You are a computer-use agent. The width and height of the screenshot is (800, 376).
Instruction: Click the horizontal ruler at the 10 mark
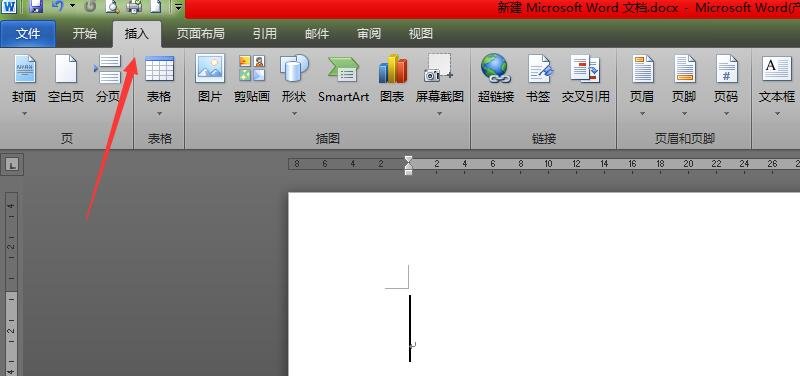(x=548, y=164)
